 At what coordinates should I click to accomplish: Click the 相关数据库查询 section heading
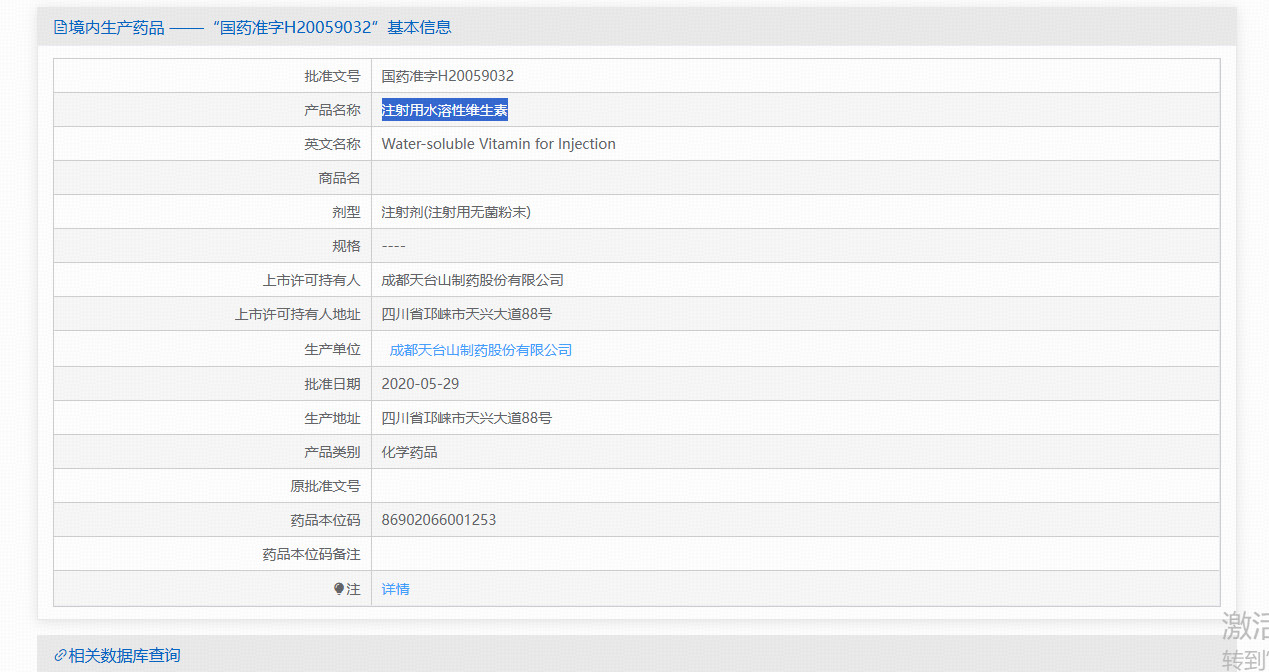124,656
